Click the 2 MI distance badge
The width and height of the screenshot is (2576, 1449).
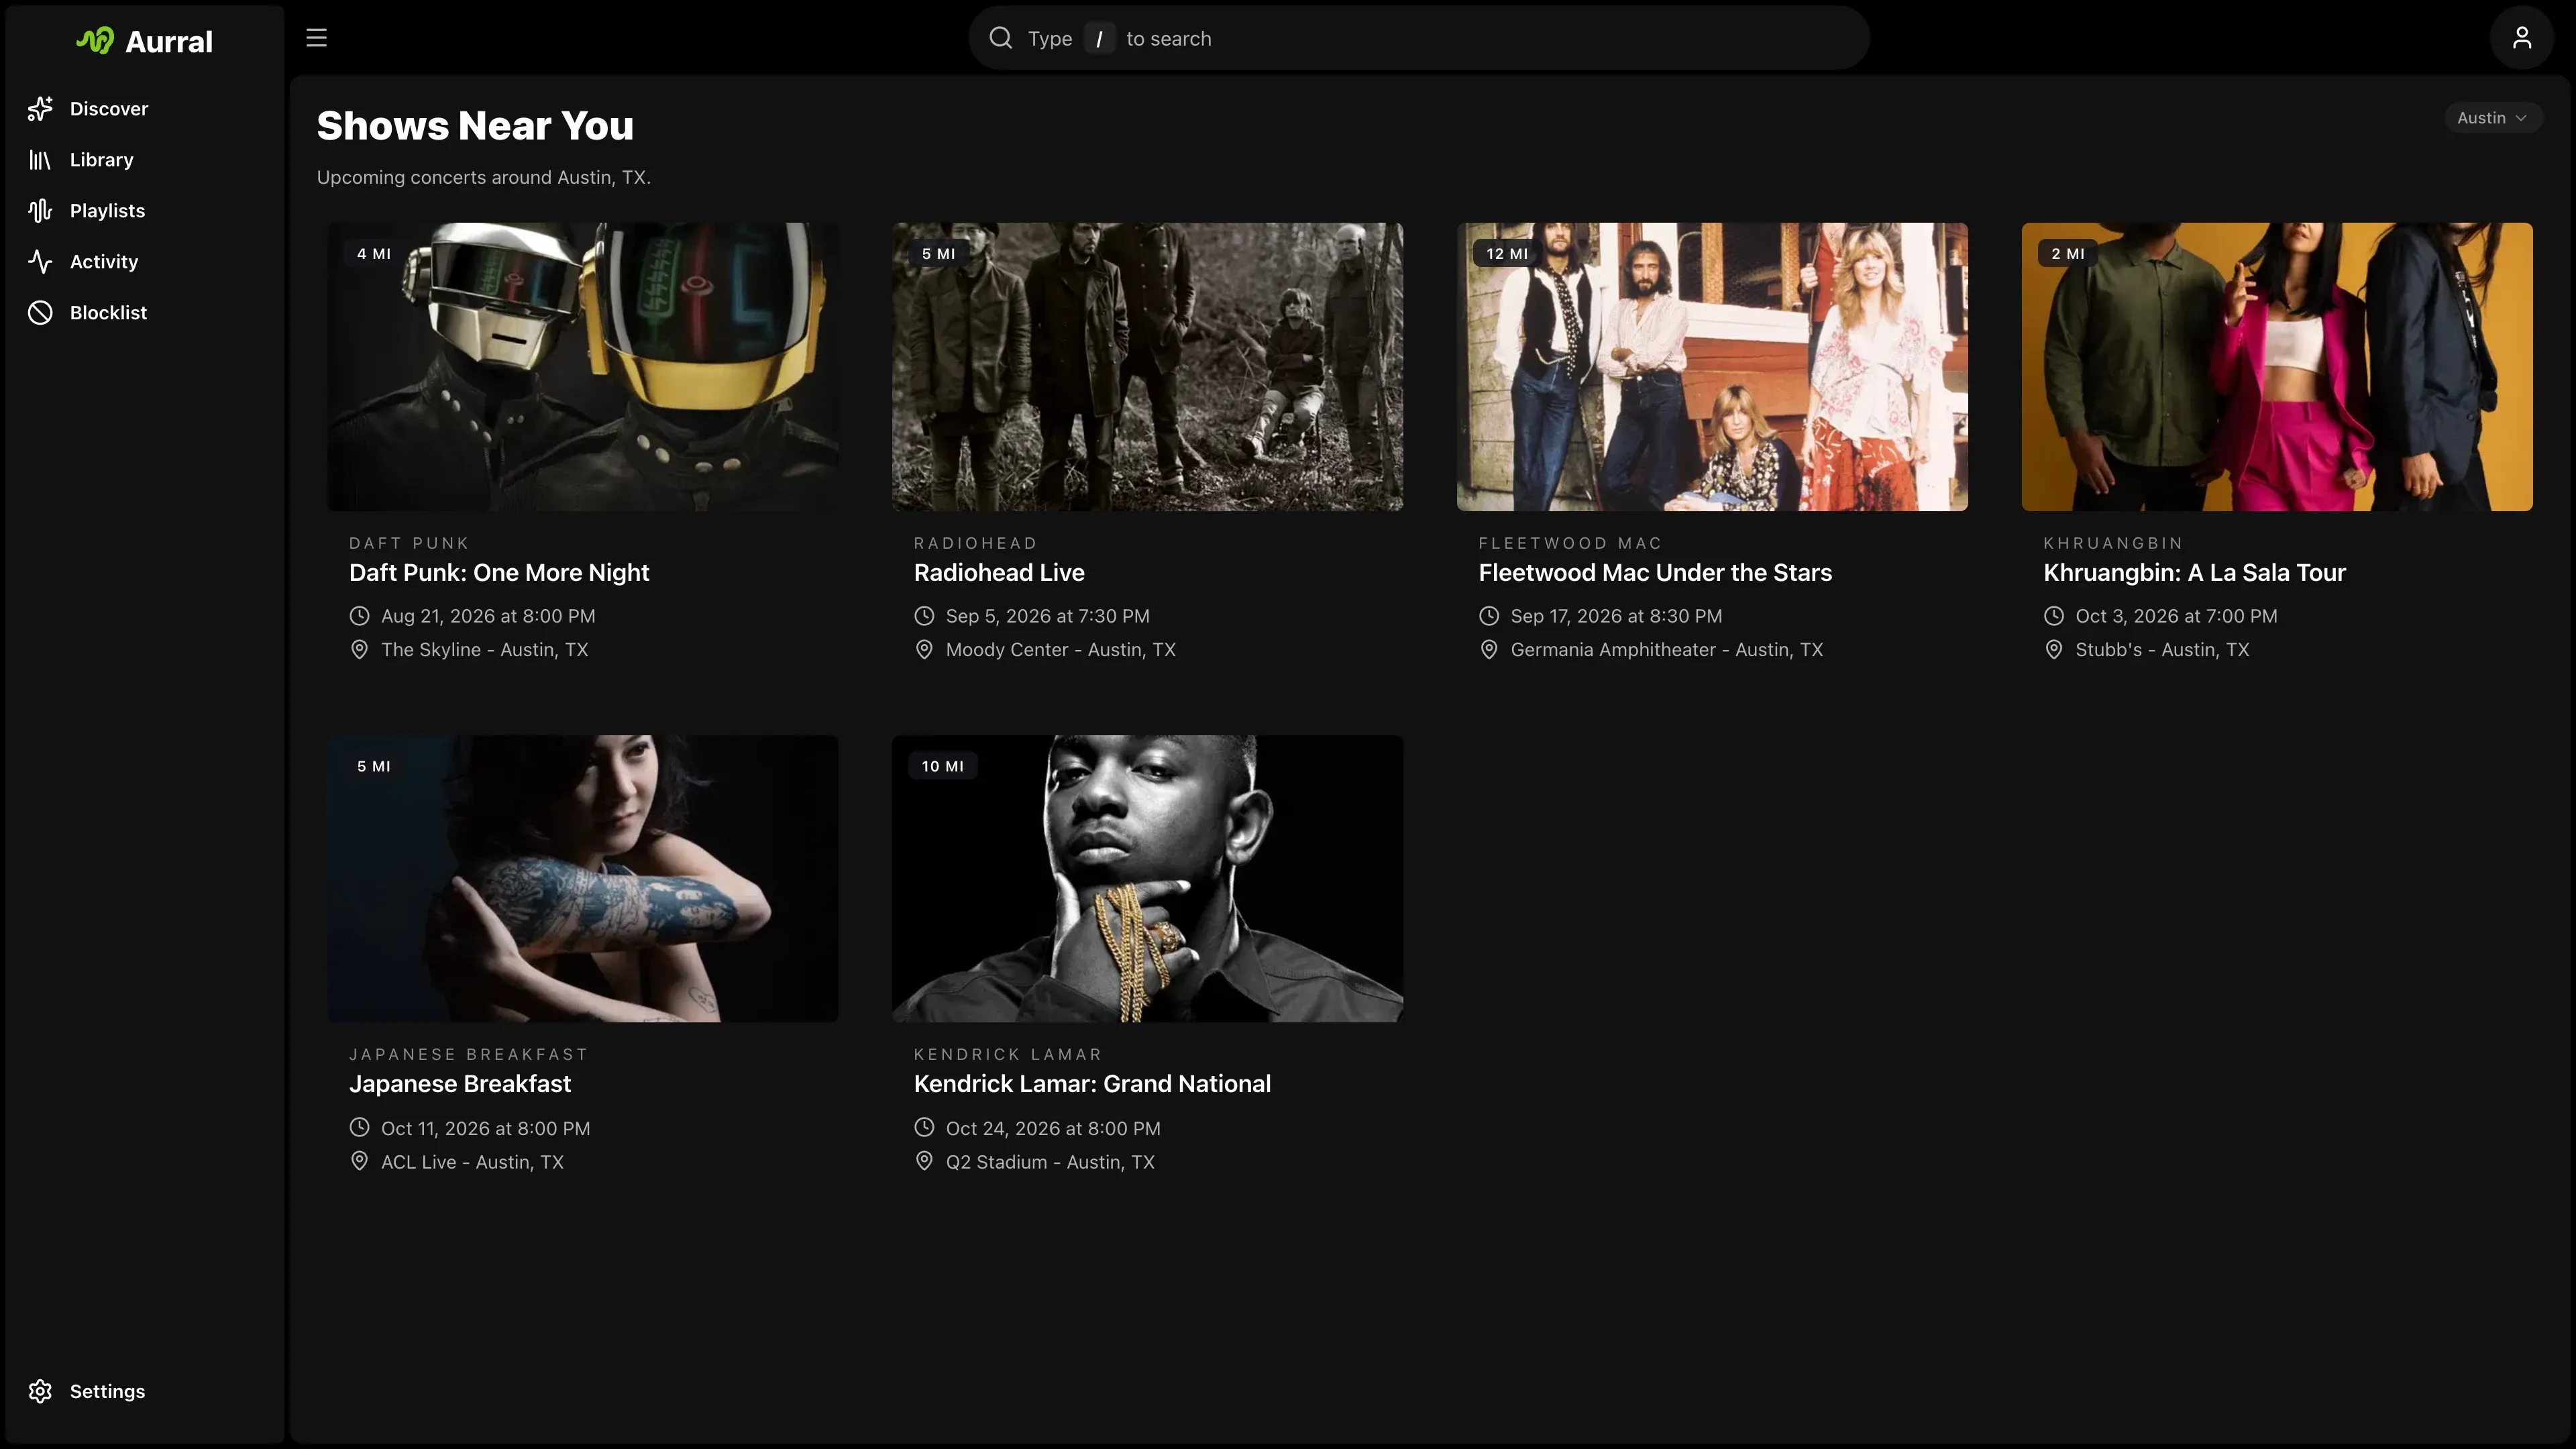(2068, 254)
